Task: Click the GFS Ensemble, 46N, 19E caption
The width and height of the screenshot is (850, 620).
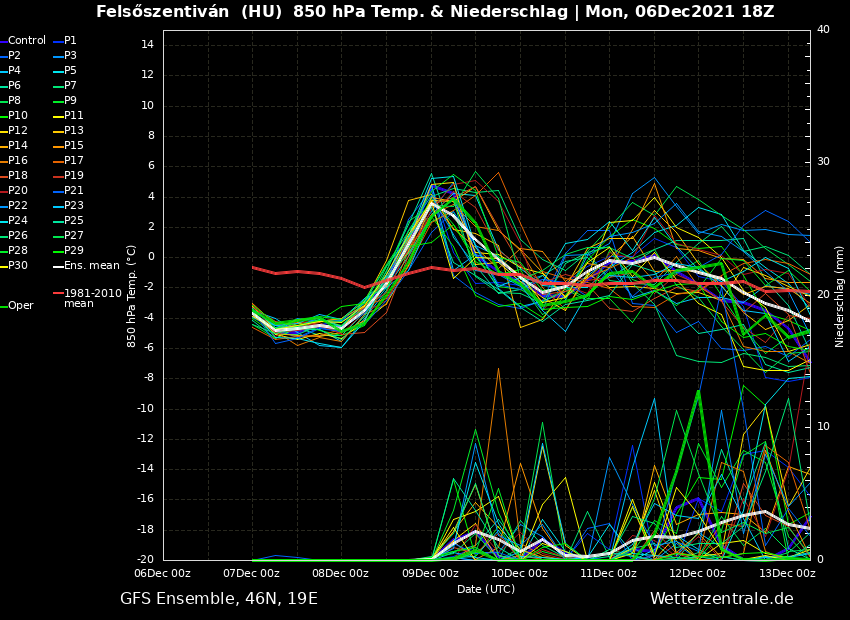Action: tap(218, 599)
